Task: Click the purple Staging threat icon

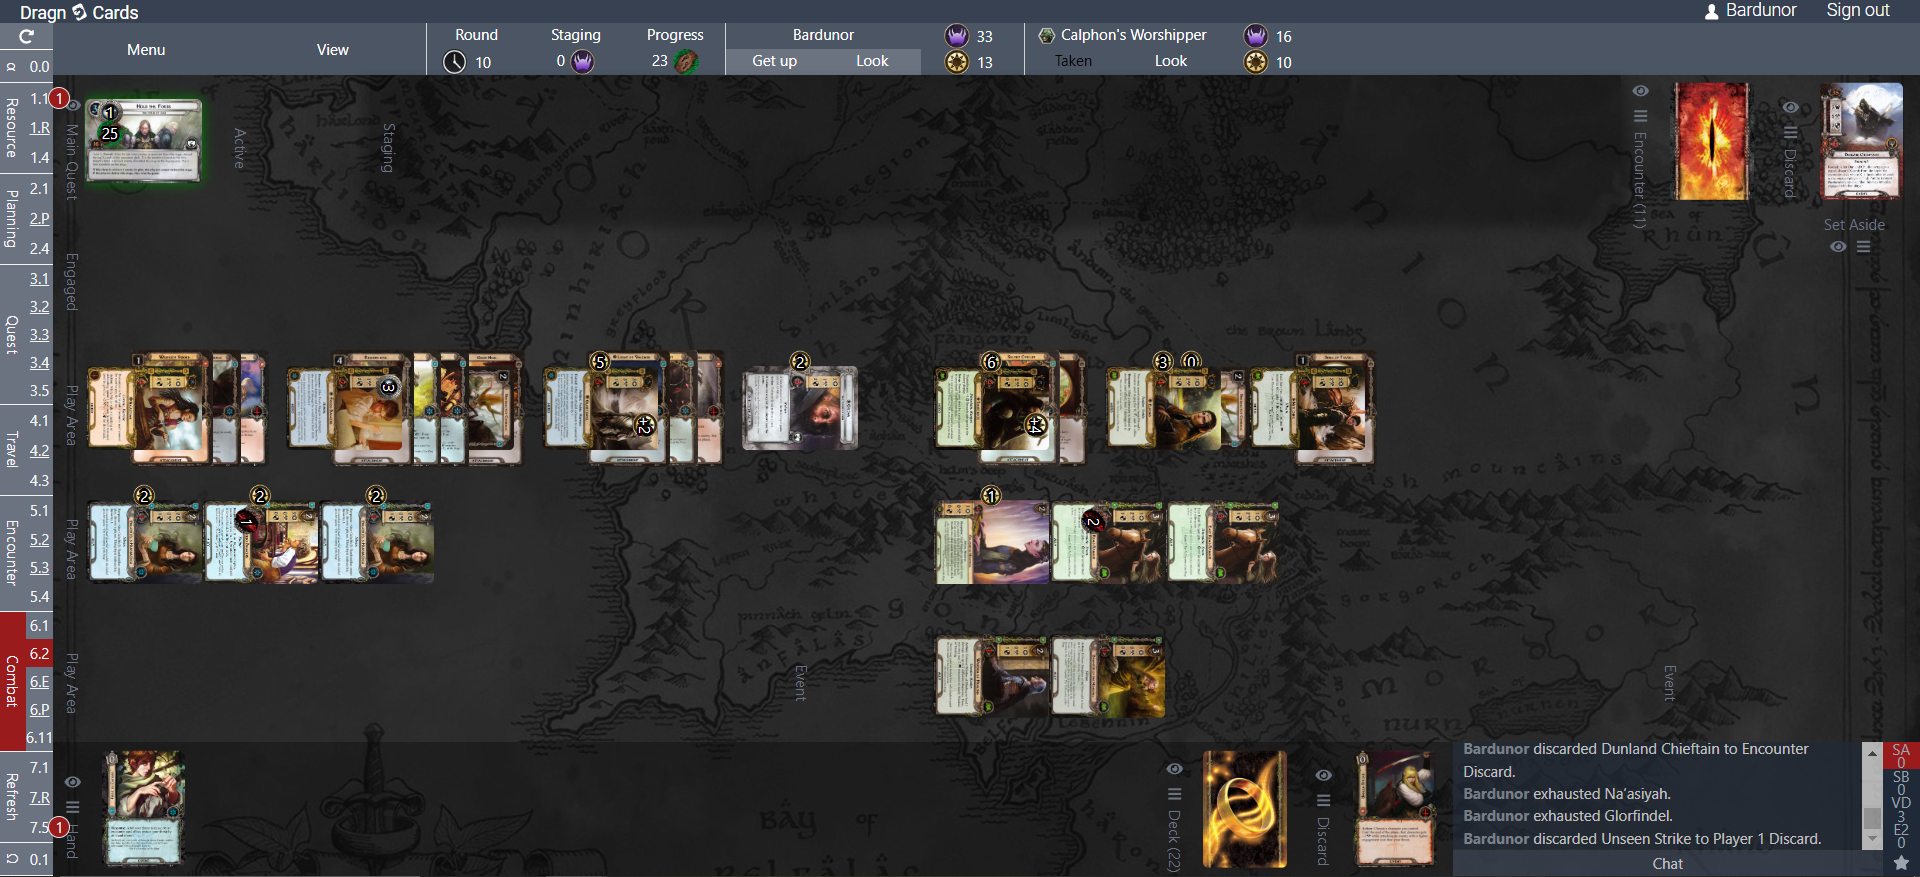Action: [583, 62]
